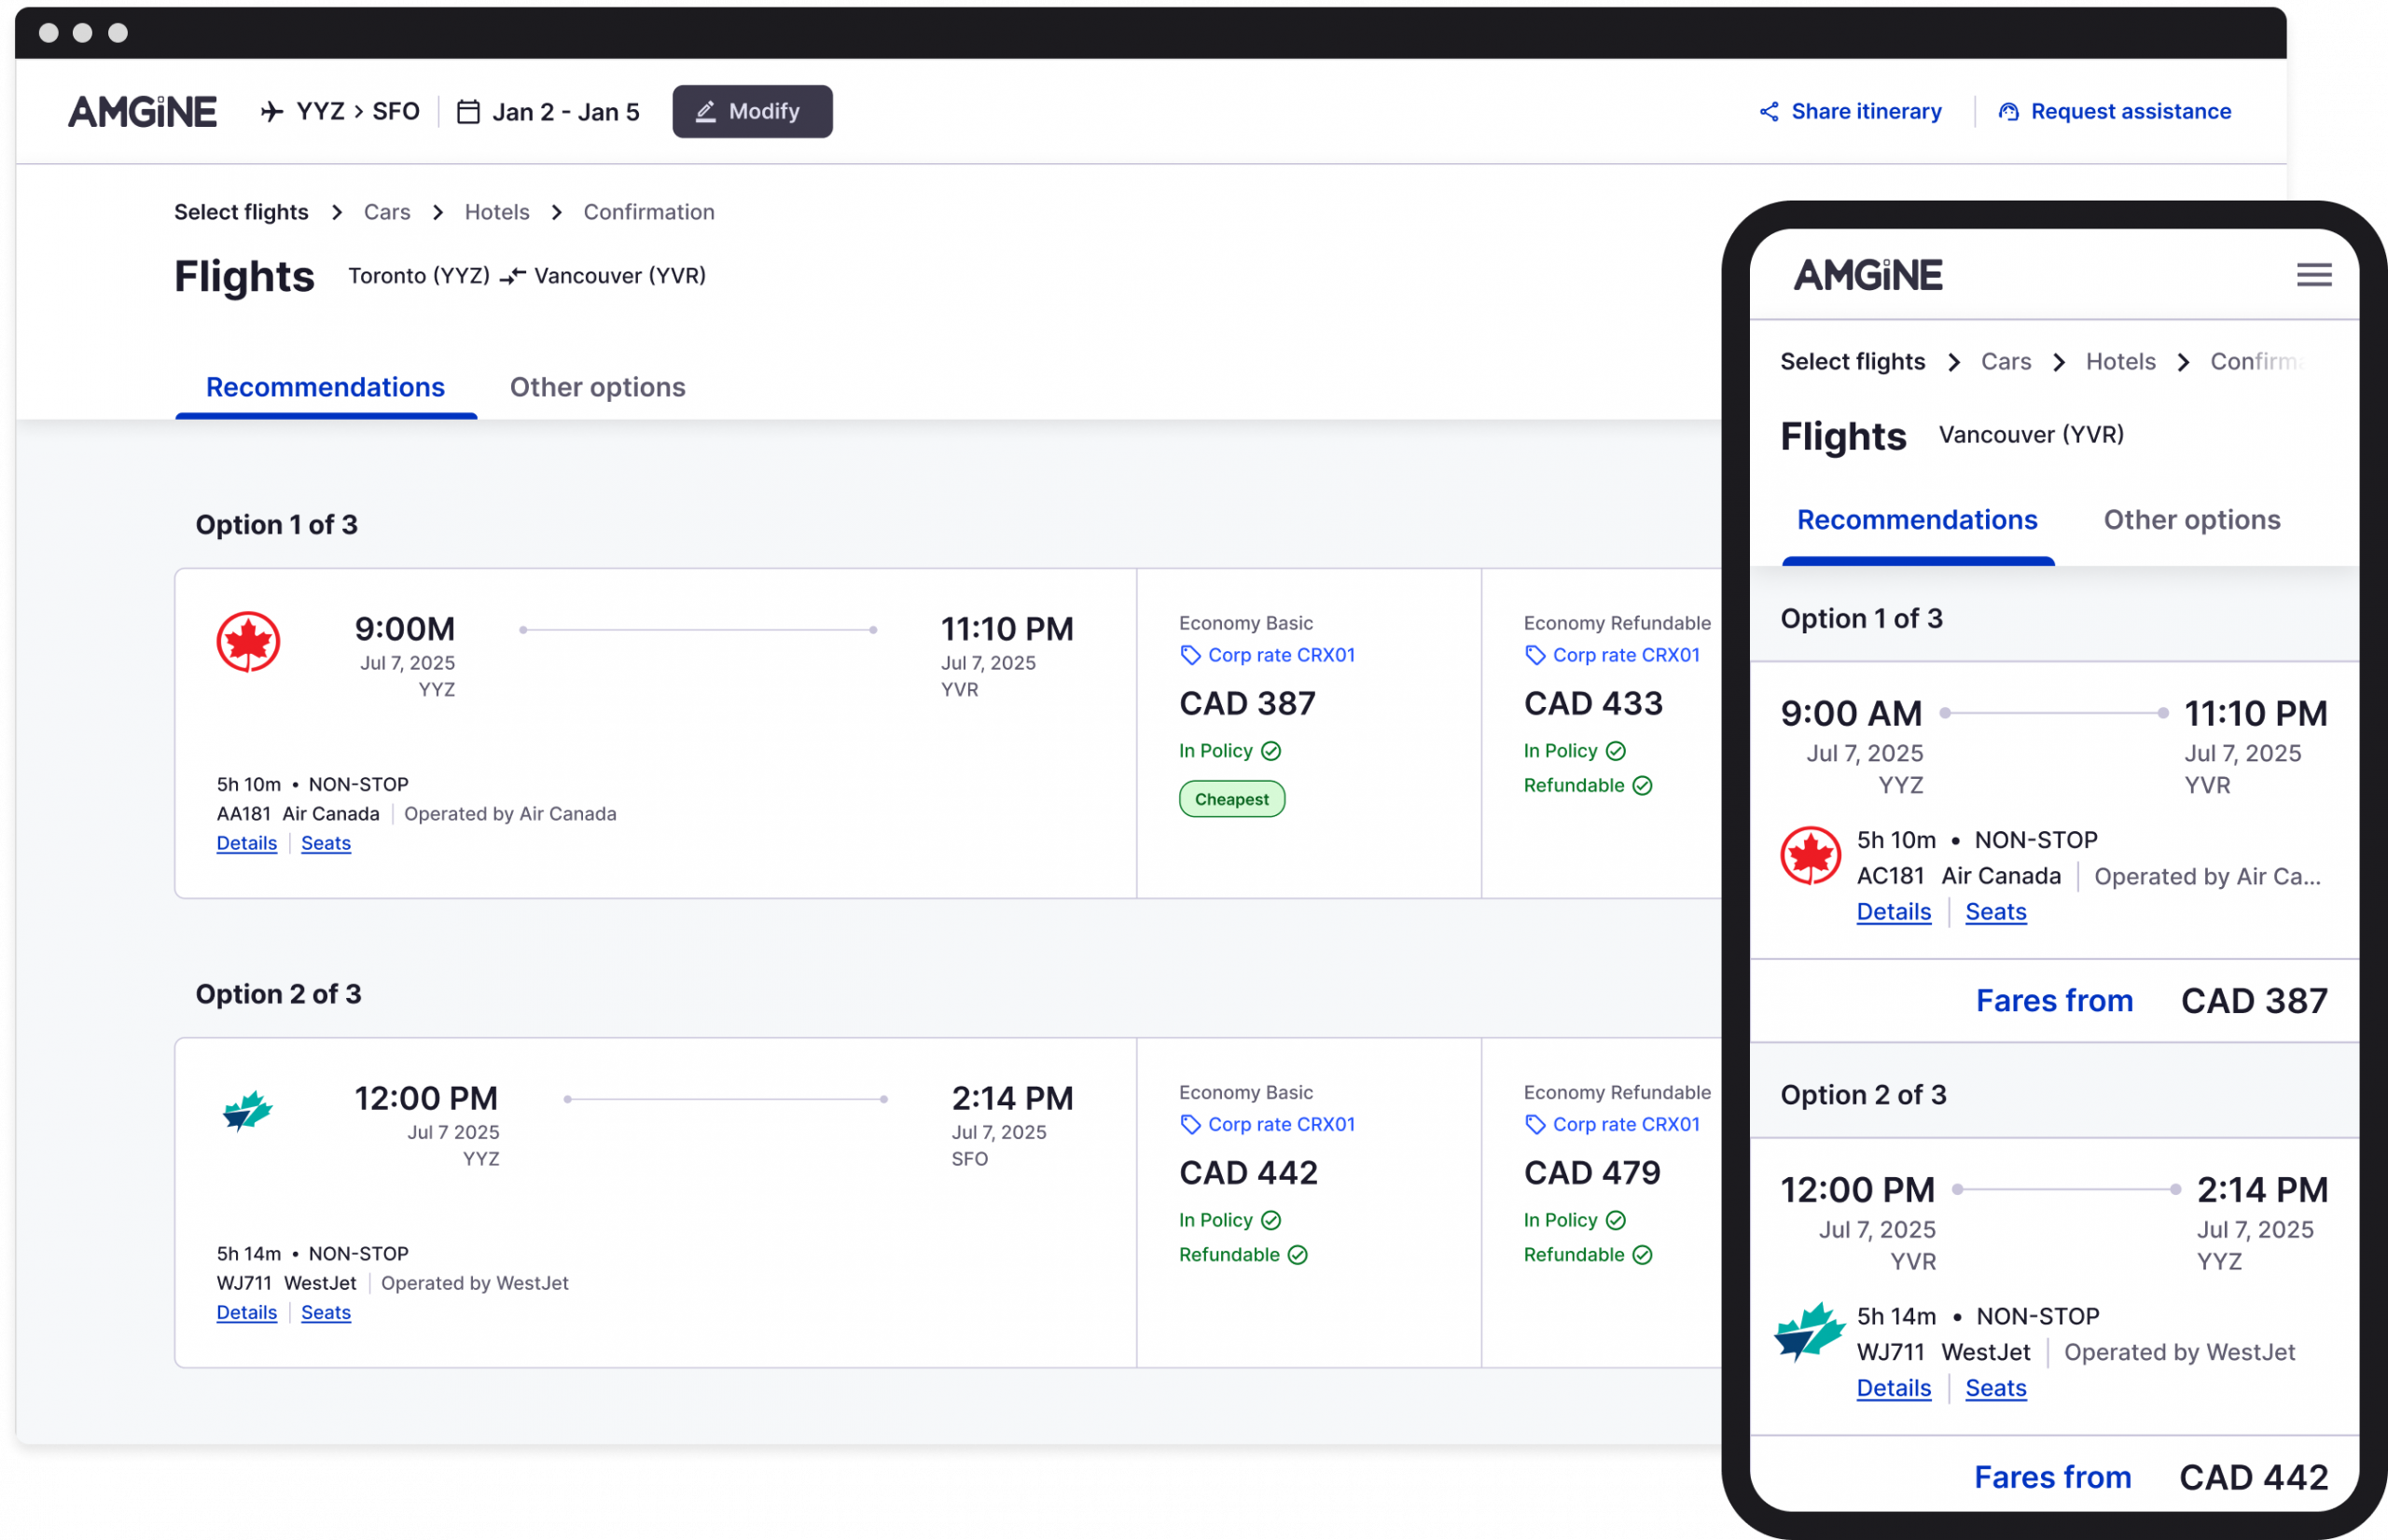Click the AMGiNE logo in the mobile view
The image size is (2388, 1540).
pos(1867,275)
